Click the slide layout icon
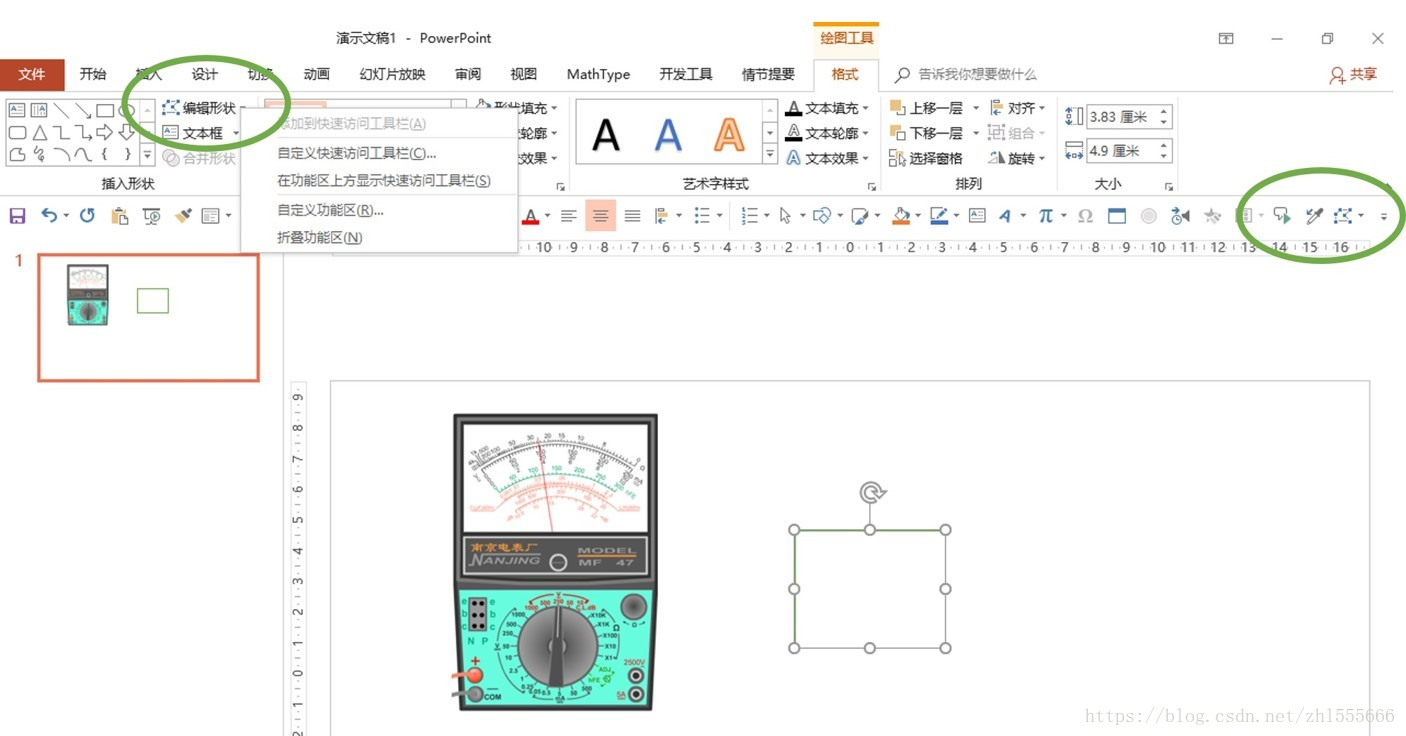Viewport: 1406px width, 736px height. coord(210,215)
